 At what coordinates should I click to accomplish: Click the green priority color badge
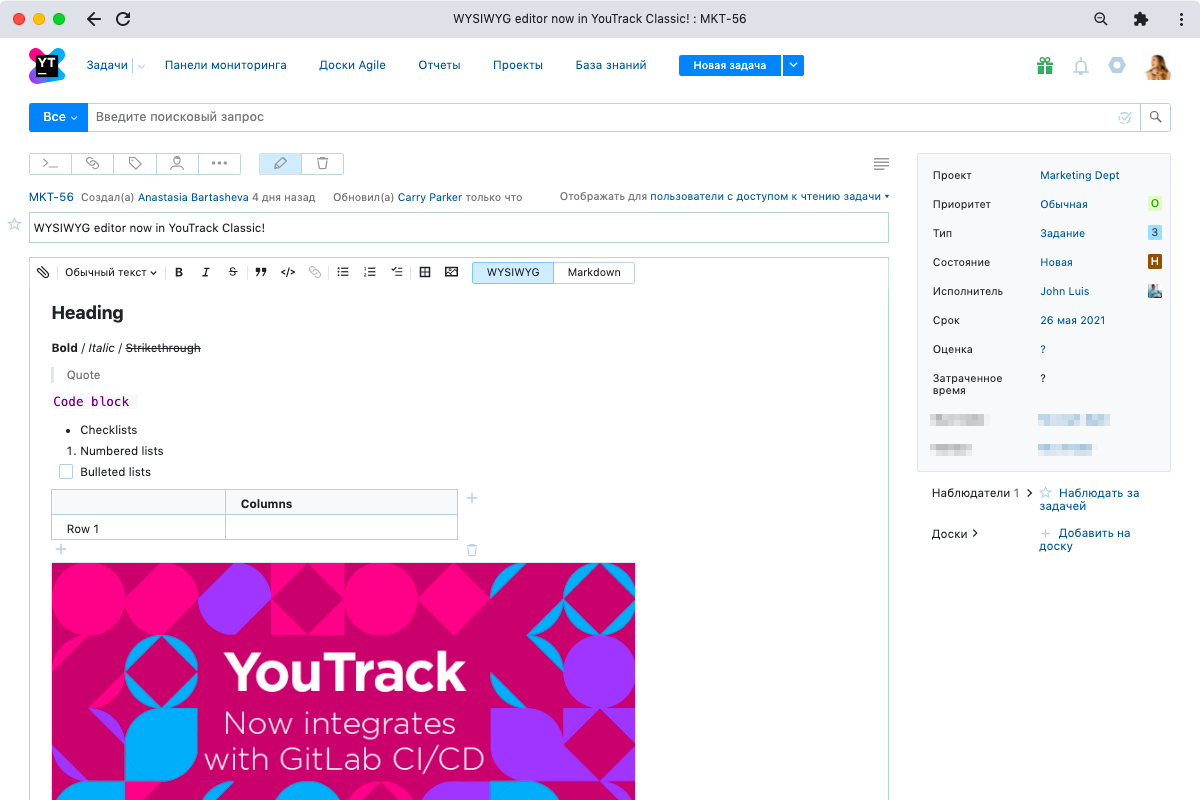[1155, 204]
